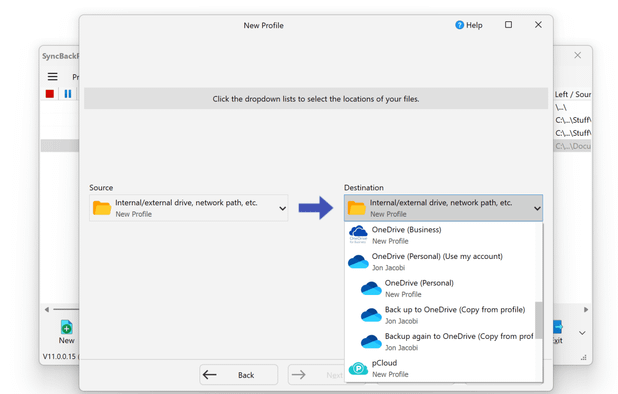The height and width of the screenshot is (394, 618).
Task: Click the Destination folder icon
Action: coord(356,208)
